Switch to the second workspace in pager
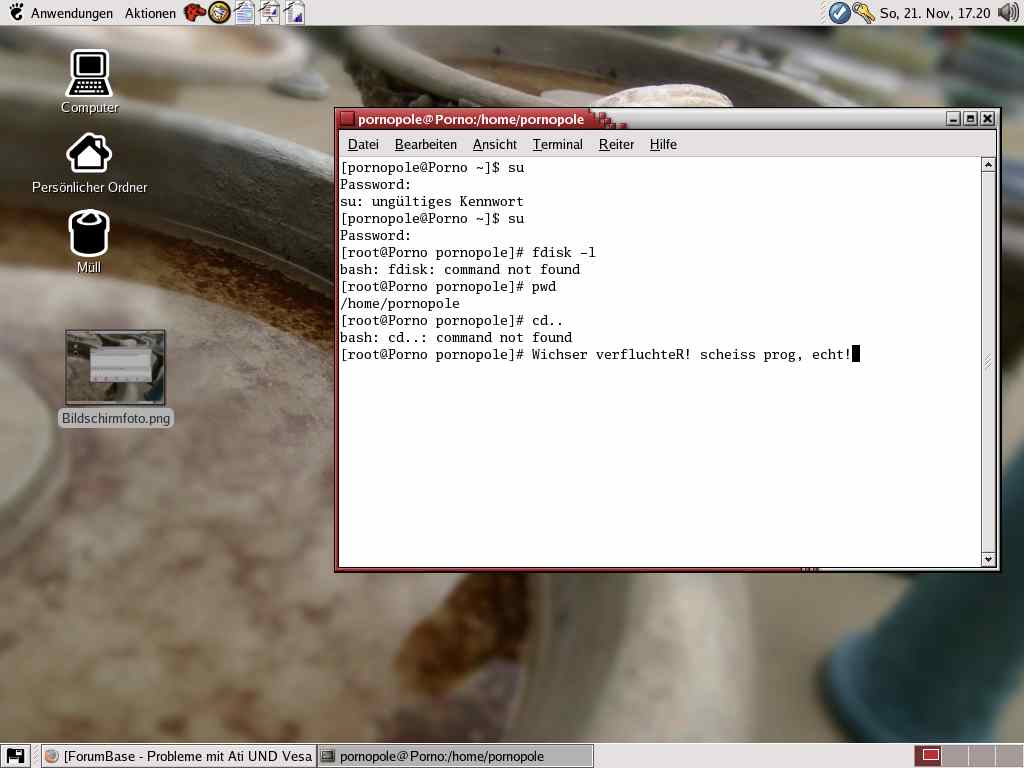Image resolution: width=1024 pixels, height=768 pixels. 957,756
